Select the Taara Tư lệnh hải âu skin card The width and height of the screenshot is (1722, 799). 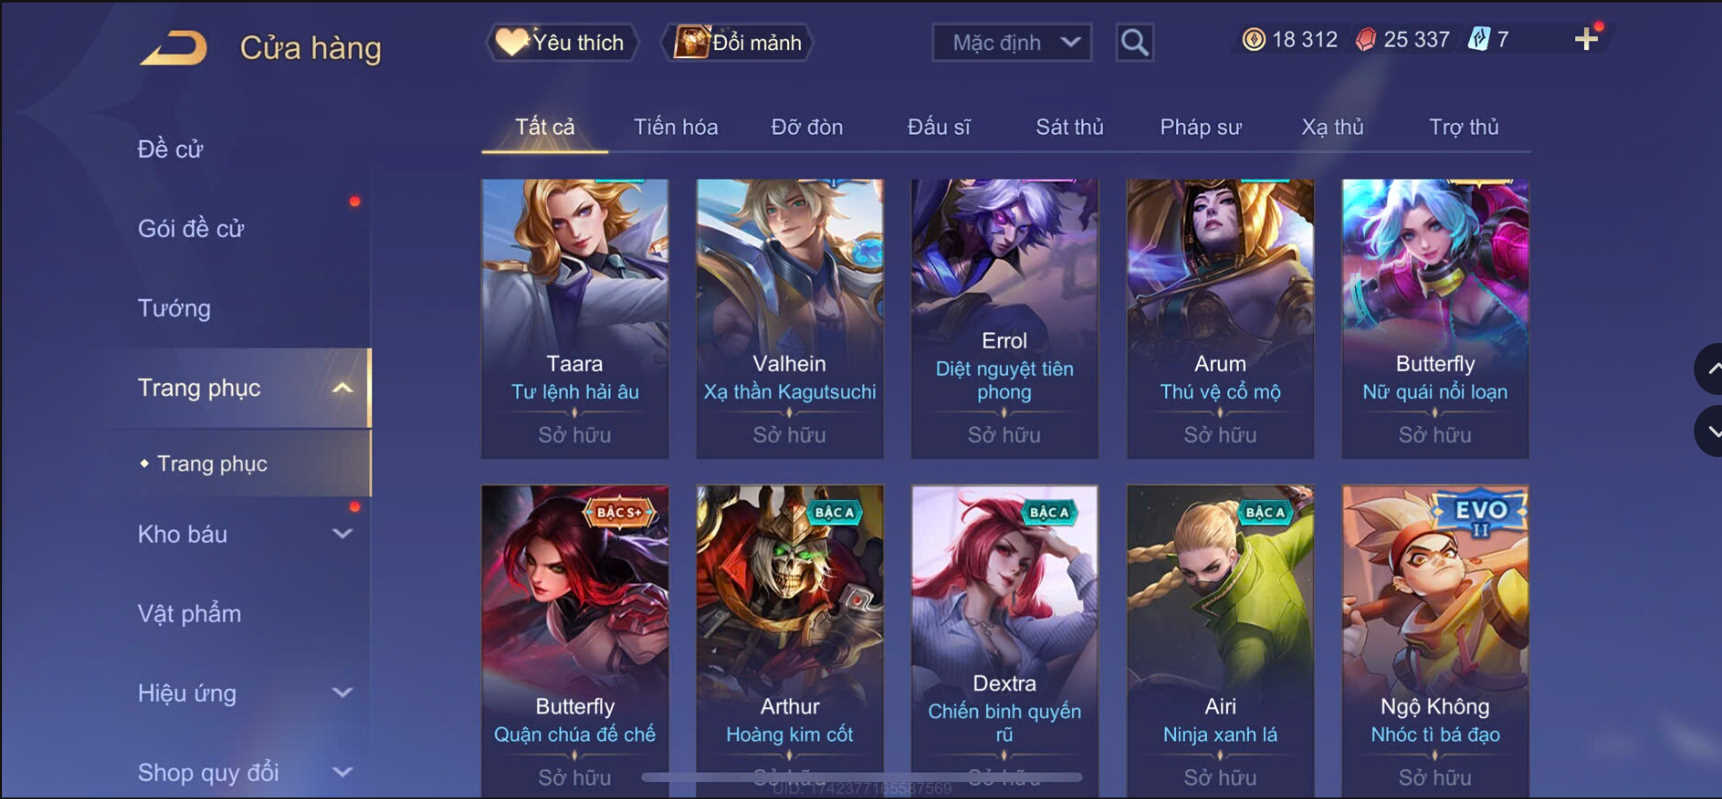tap(574, 319)
